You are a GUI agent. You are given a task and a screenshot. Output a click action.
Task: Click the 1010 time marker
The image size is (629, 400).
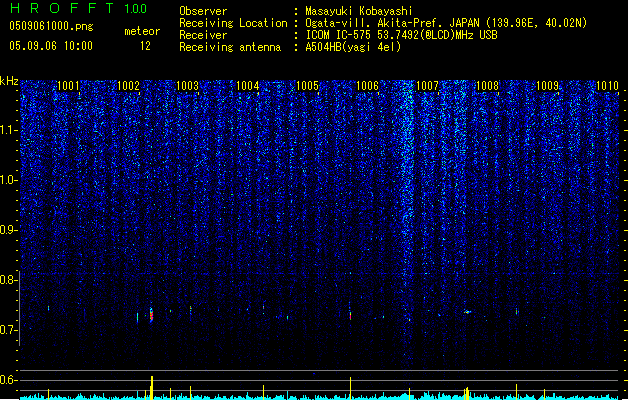607,85
